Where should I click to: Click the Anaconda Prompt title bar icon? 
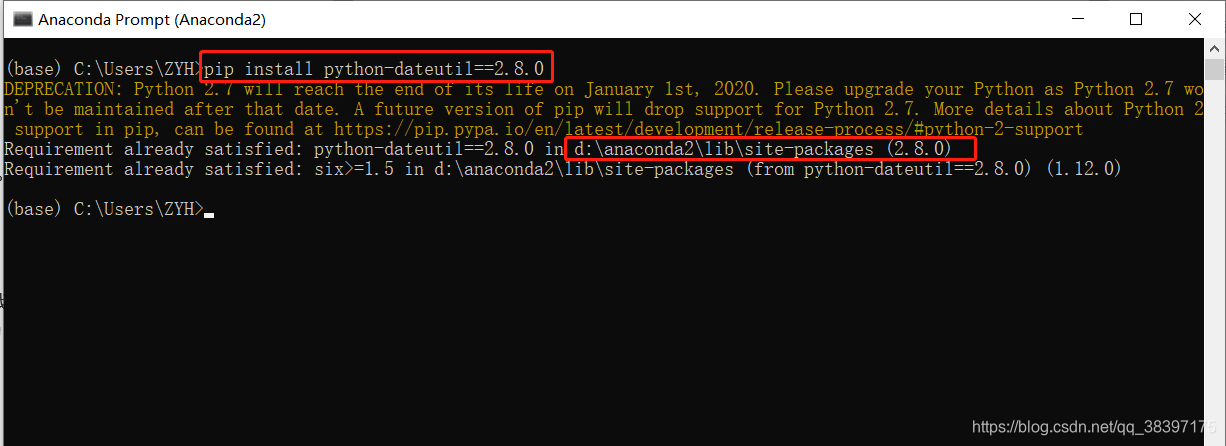coord(21,19)
